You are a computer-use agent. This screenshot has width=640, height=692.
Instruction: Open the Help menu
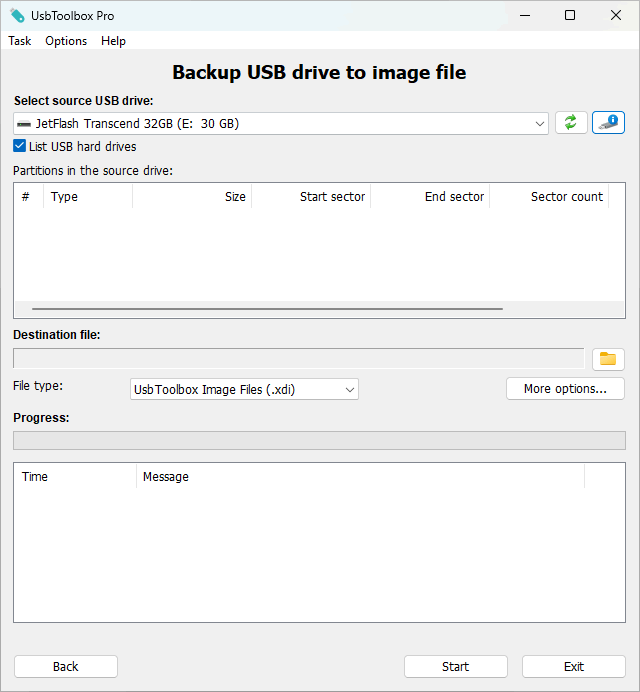(113, 41)
